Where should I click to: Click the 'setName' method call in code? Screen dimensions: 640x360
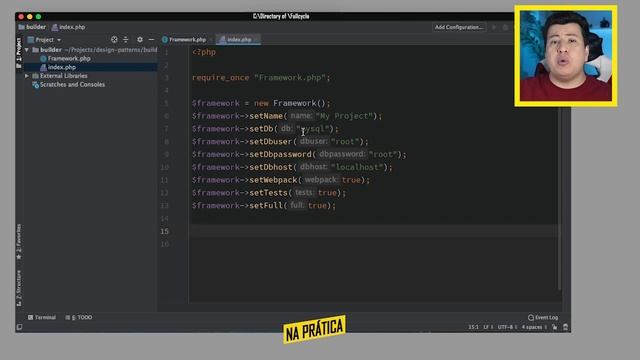coord(266,116)
